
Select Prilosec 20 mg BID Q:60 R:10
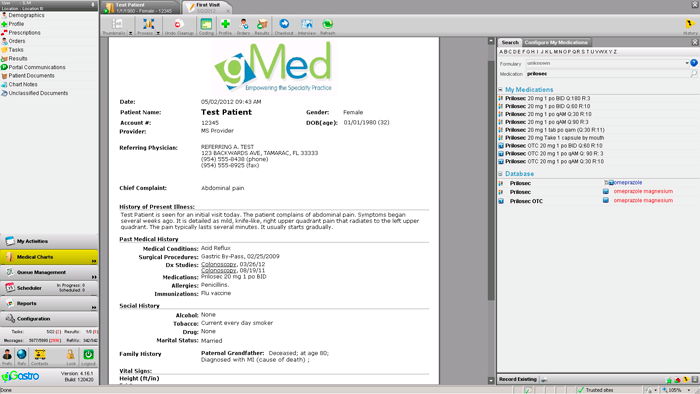click(548, 106)
